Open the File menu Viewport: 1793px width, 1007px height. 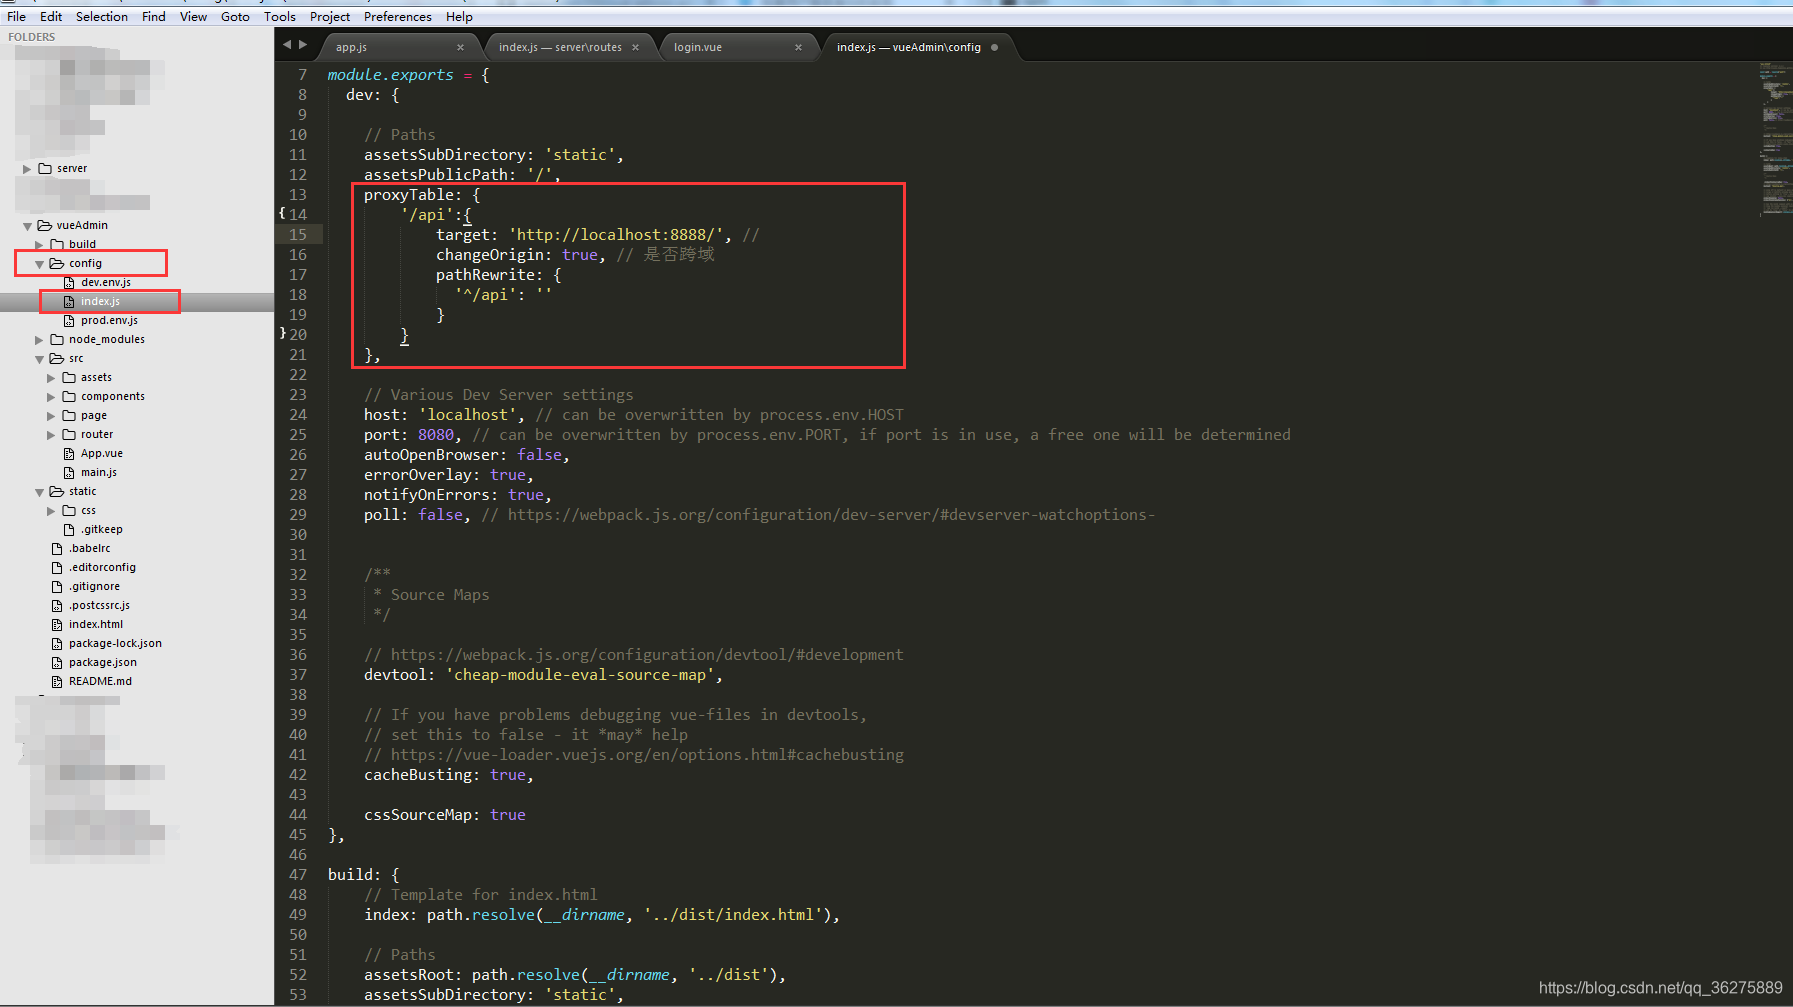(x=16, y=17)
